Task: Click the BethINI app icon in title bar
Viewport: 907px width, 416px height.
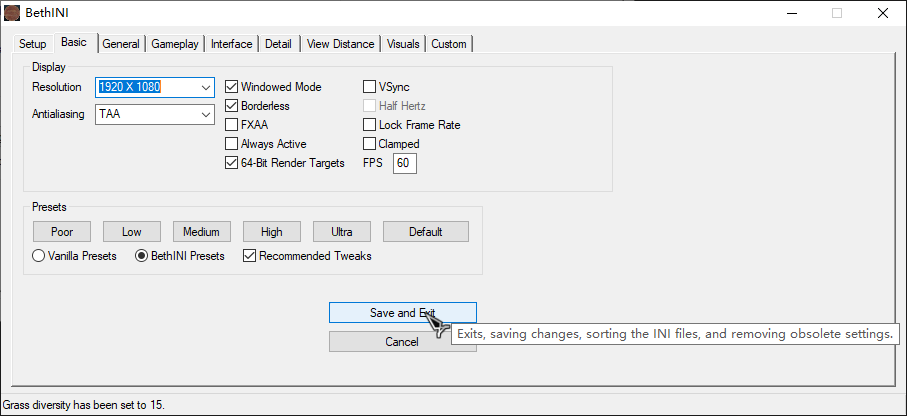Action: pos(12,13)
